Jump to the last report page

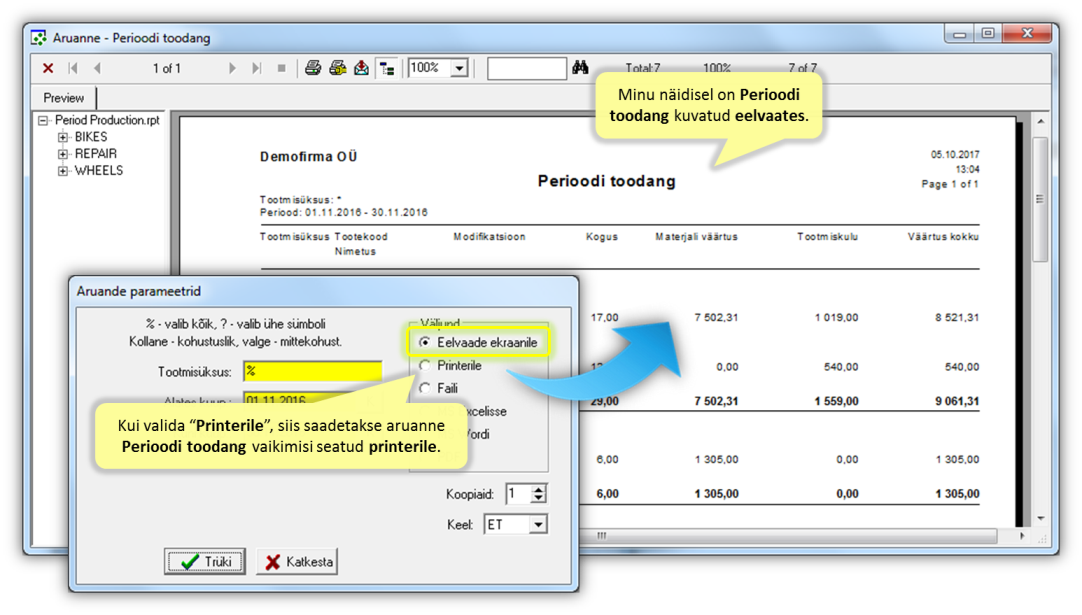[257, 68]
